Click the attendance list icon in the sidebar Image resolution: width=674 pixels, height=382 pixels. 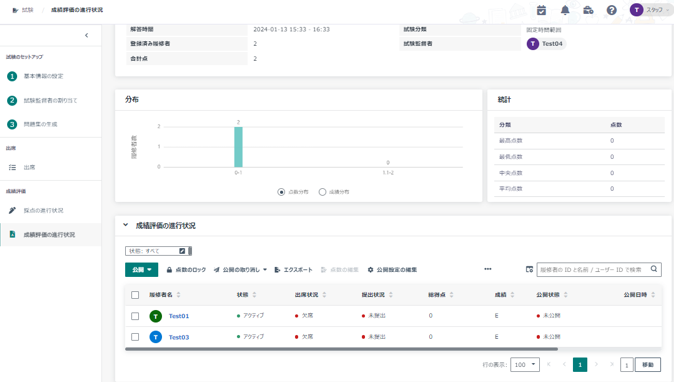[12, 167]
